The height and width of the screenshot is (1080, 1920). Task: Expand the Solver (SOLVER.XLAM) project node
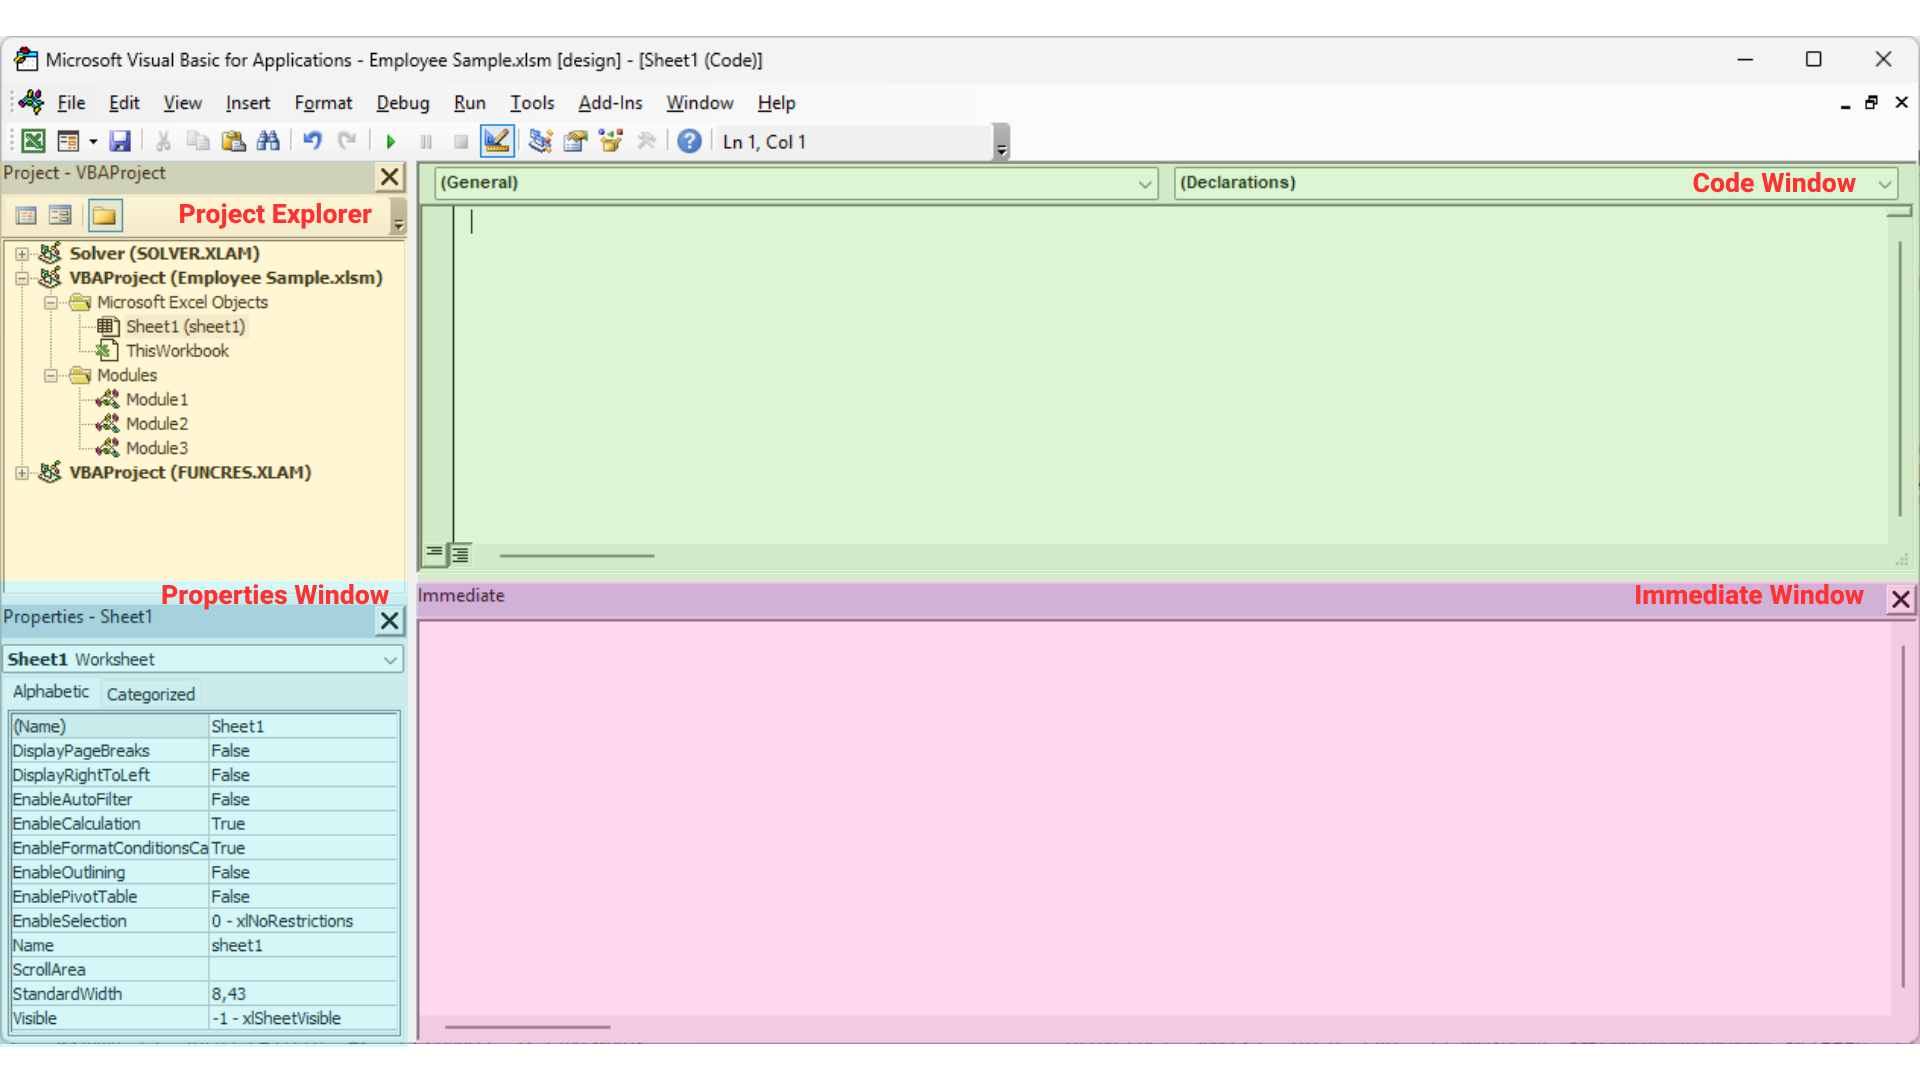(x=22, y=254)
